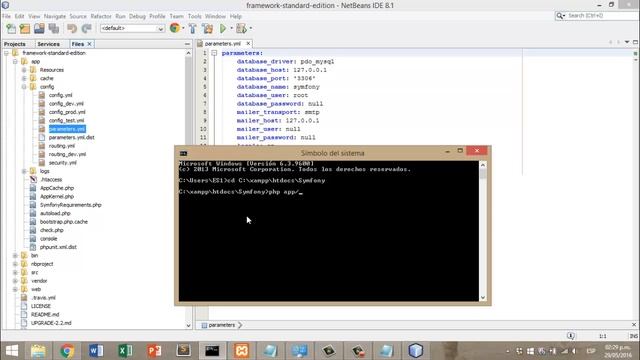
Task: Select SymfonyRequirements.php in file tree
Action: (71, 205)
